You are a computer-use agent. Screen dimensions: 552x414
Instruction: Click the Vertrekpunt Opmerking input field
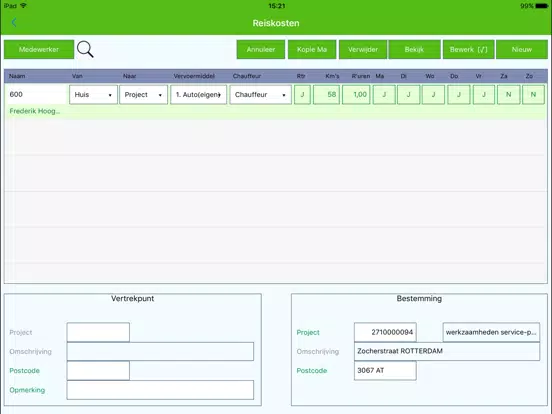coord(160,390)
